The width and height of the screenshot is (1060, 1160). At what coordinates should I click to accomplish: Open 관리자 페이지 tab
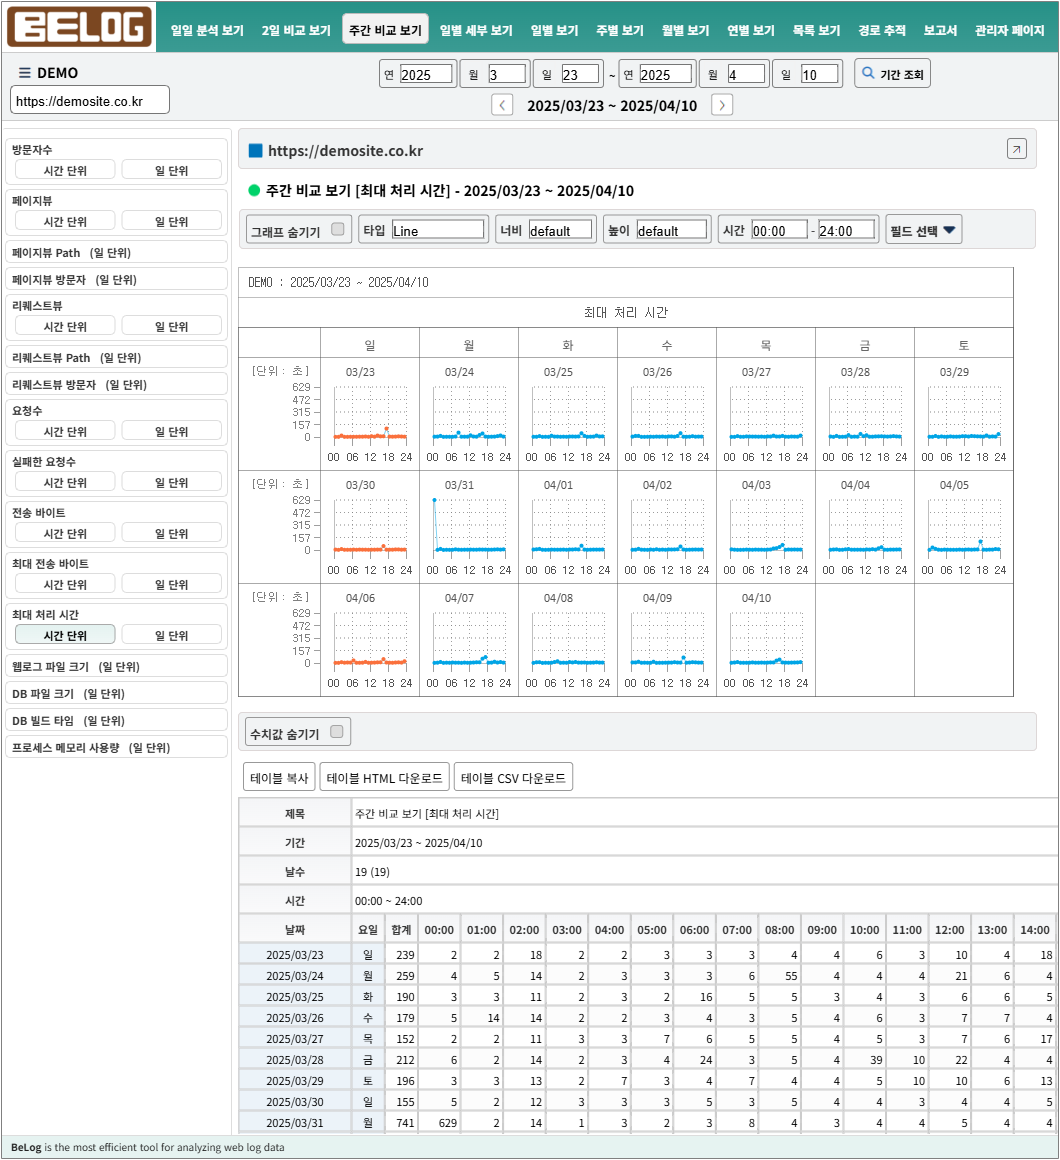1010,30
